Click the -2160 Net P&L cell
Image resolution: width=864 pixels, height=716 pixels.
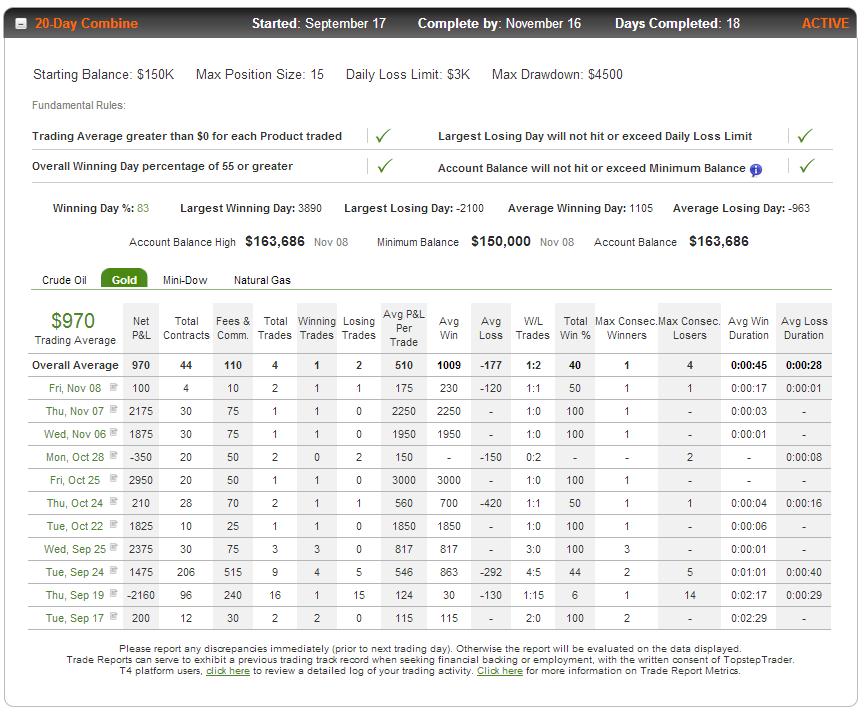[x=141, y=595]
